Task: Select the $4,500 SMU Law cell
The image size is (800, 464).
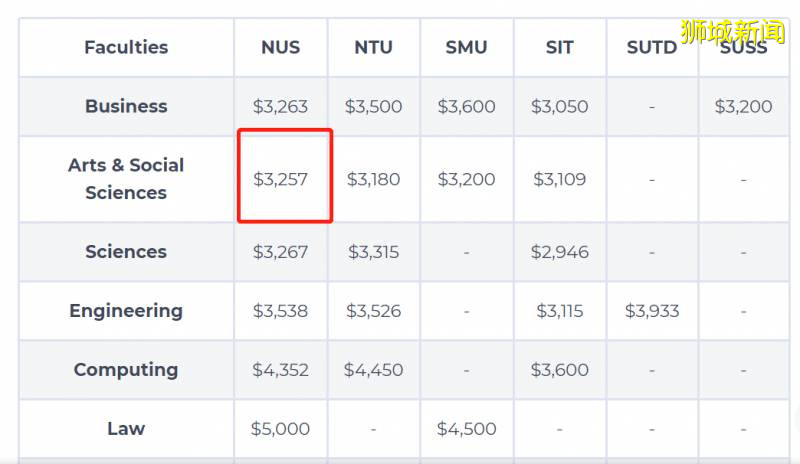Action: click(x=466, y=428)
